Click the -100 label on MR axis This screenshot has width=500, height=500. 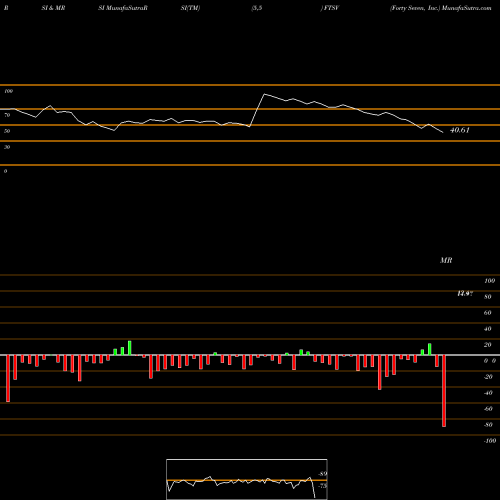[490, 441]
